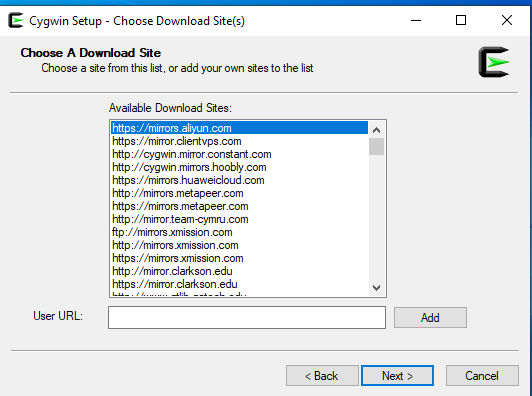The height and width of the screenshot is (396, 532).
Task: Select ftp://mirrors.xmission.com mirror
Action: pyautogui.click(x=240, y=232)
